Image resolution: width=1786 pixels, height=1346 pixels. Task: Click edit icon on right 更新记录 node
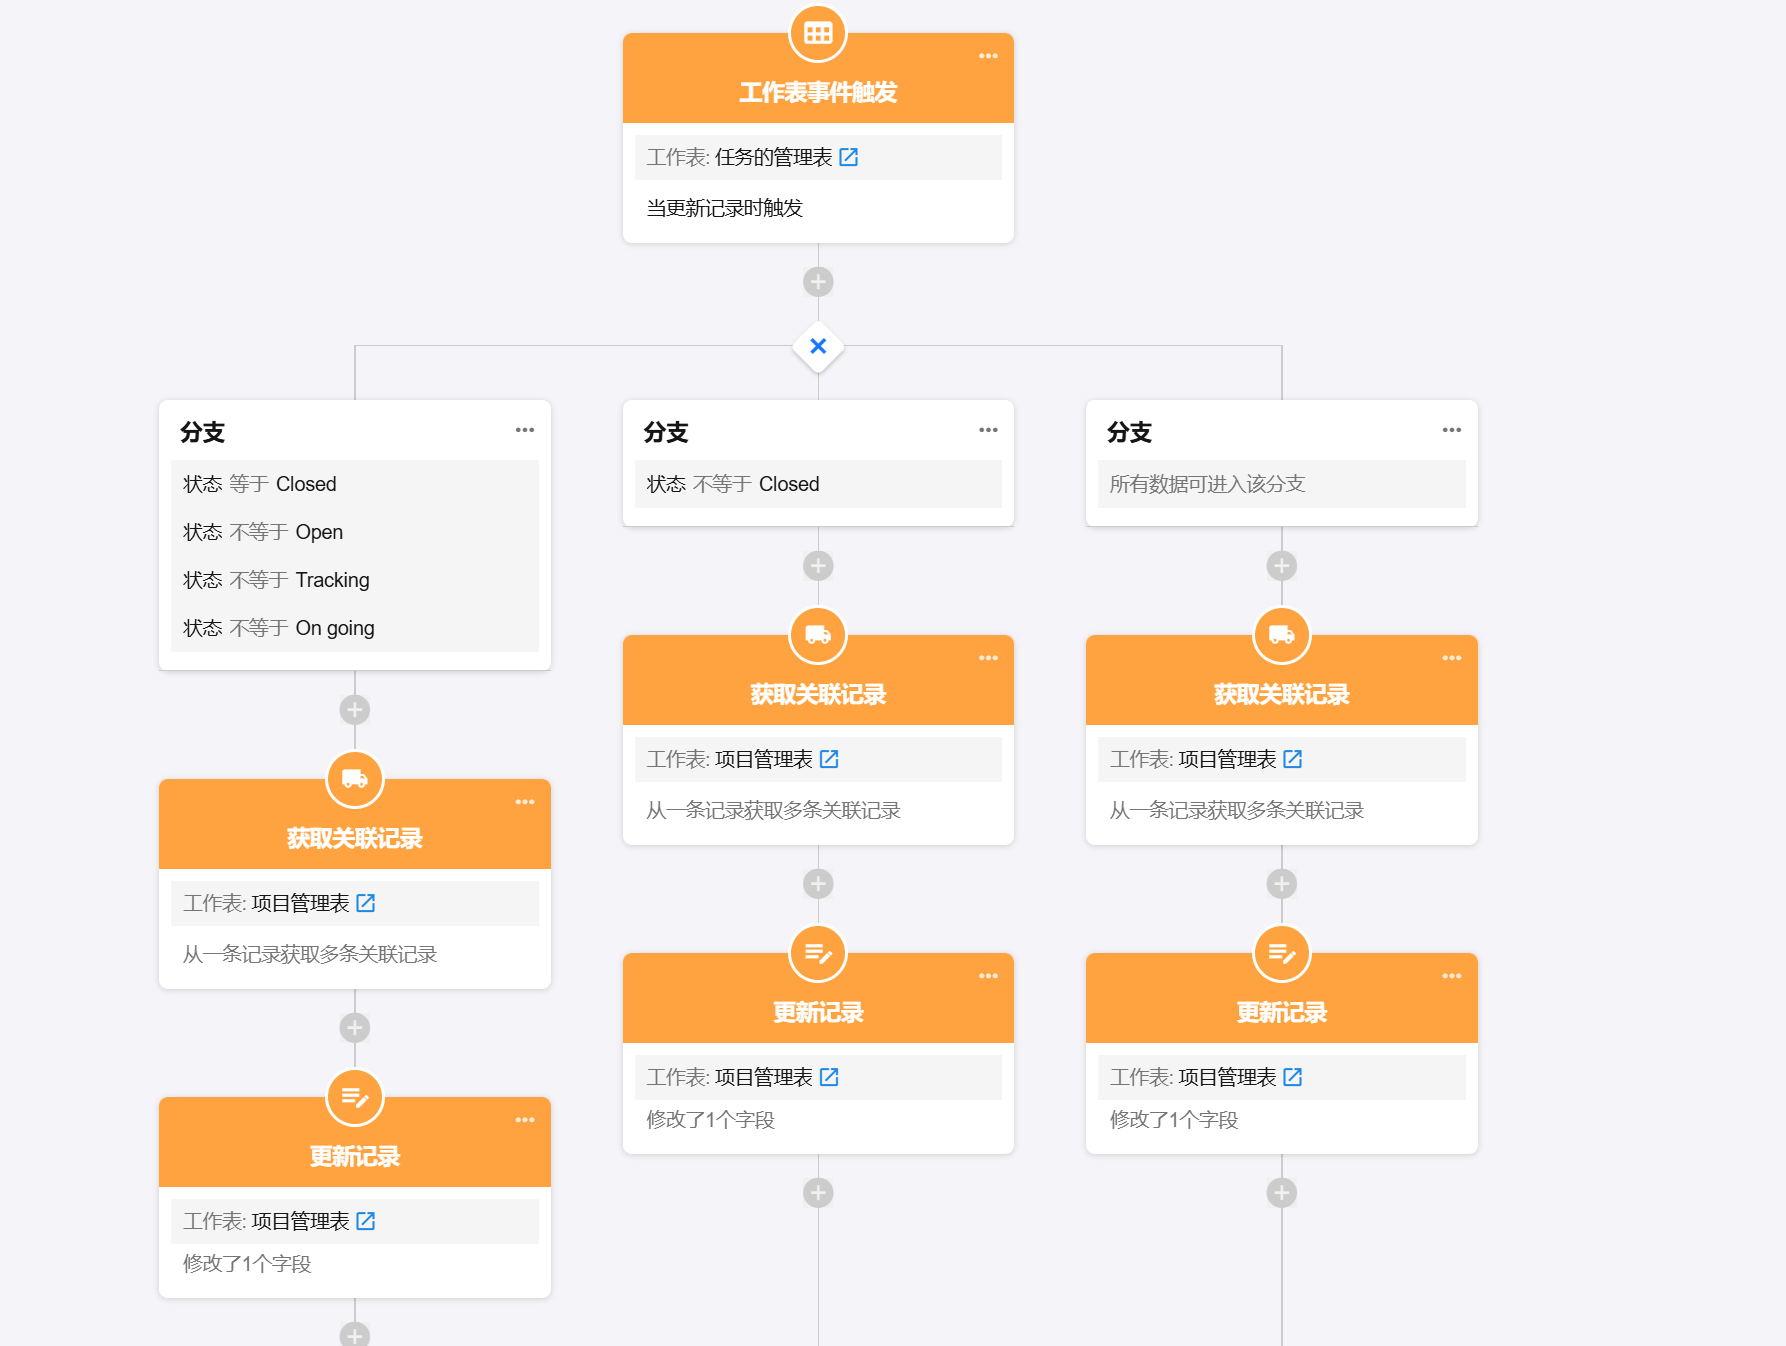pos(1281,953)
